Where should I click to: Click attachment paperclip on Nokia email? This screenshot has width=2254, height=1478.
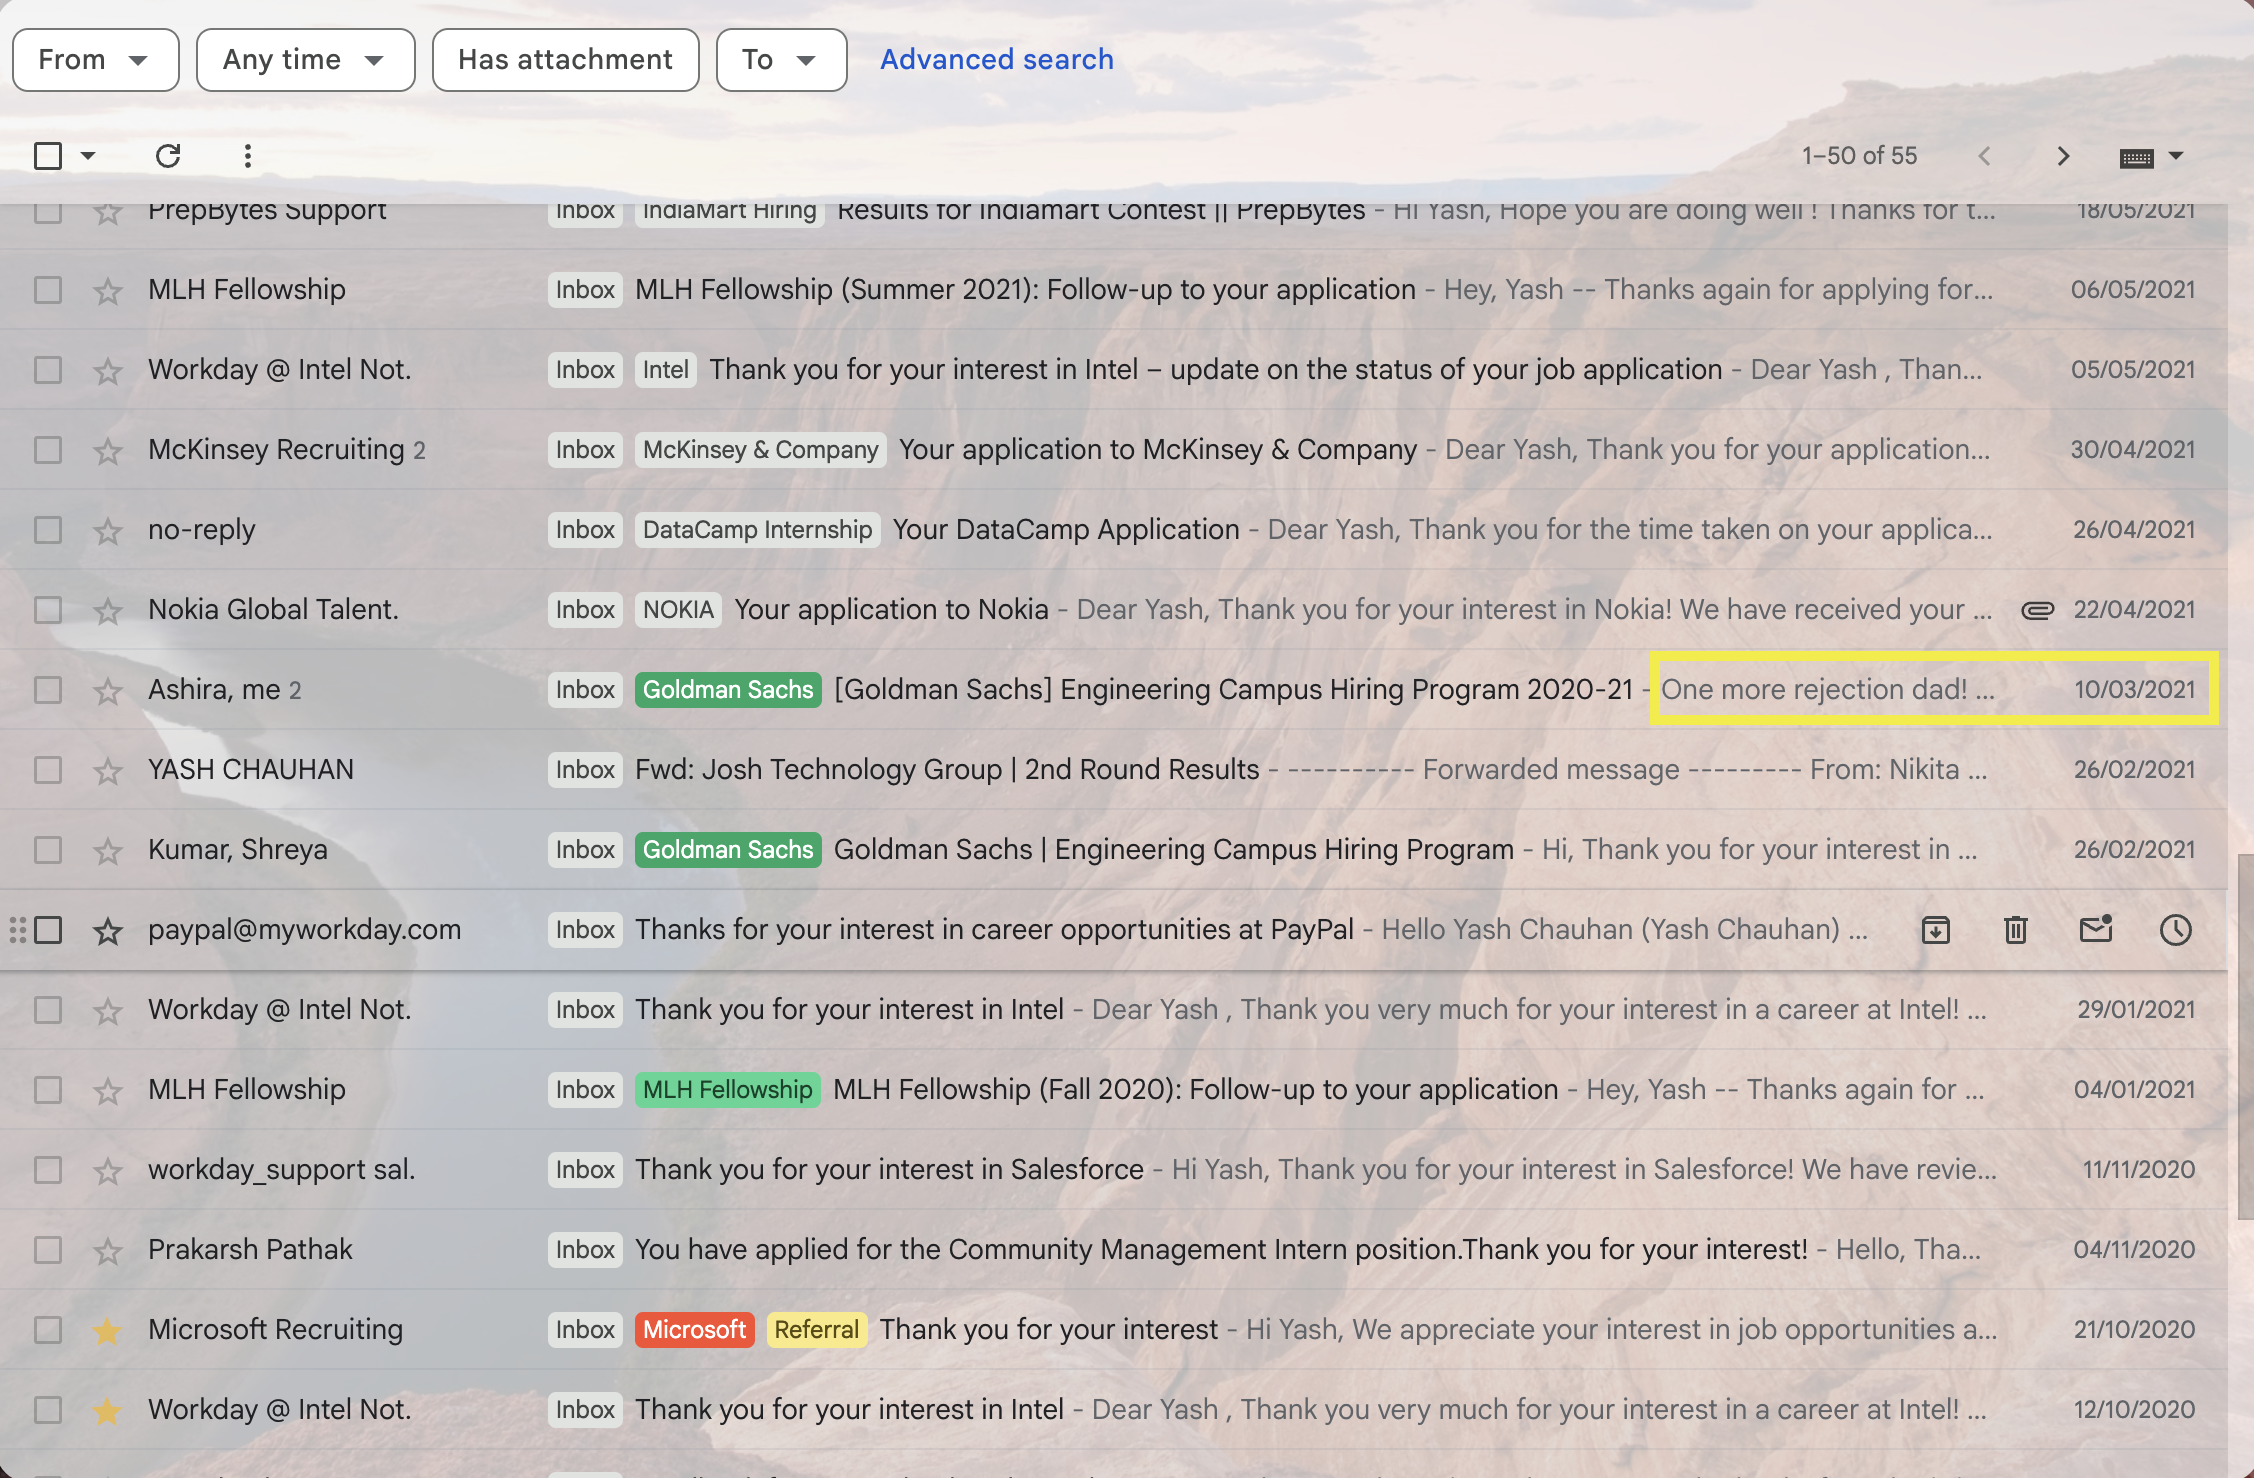pos(2038,610)
